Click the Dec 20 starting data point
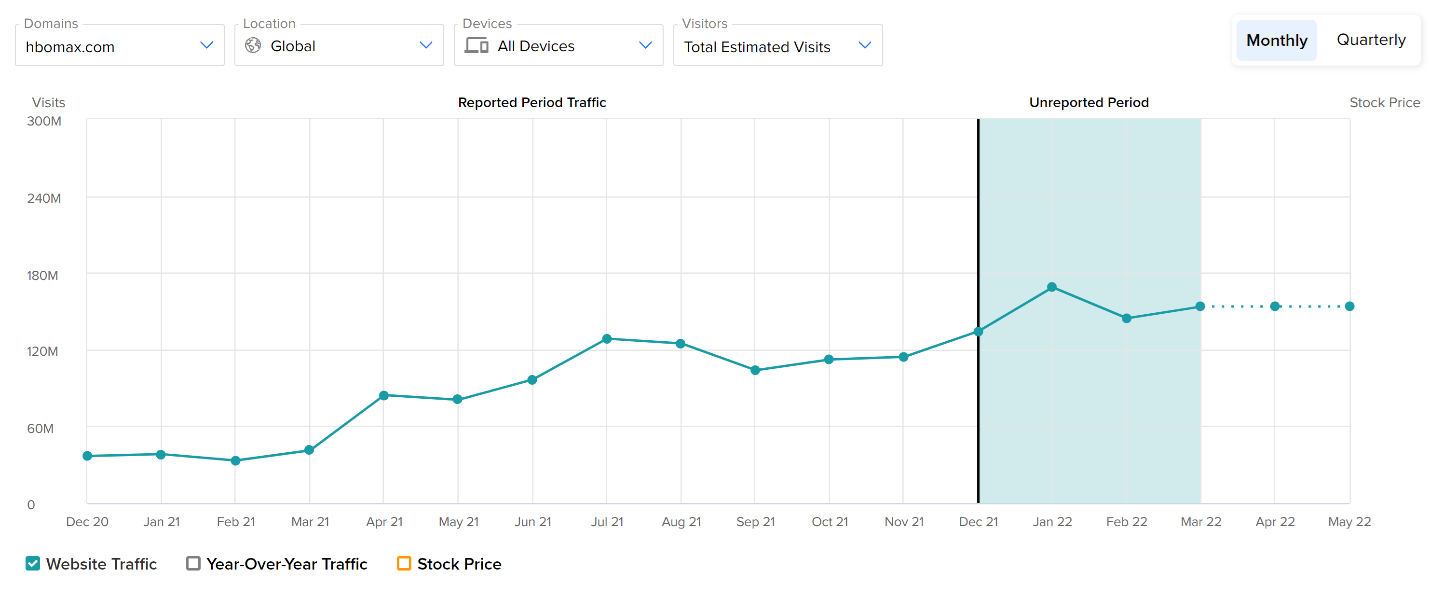Image resolution: width=1430 pixels, height=599 pixels. pos(87,456)
